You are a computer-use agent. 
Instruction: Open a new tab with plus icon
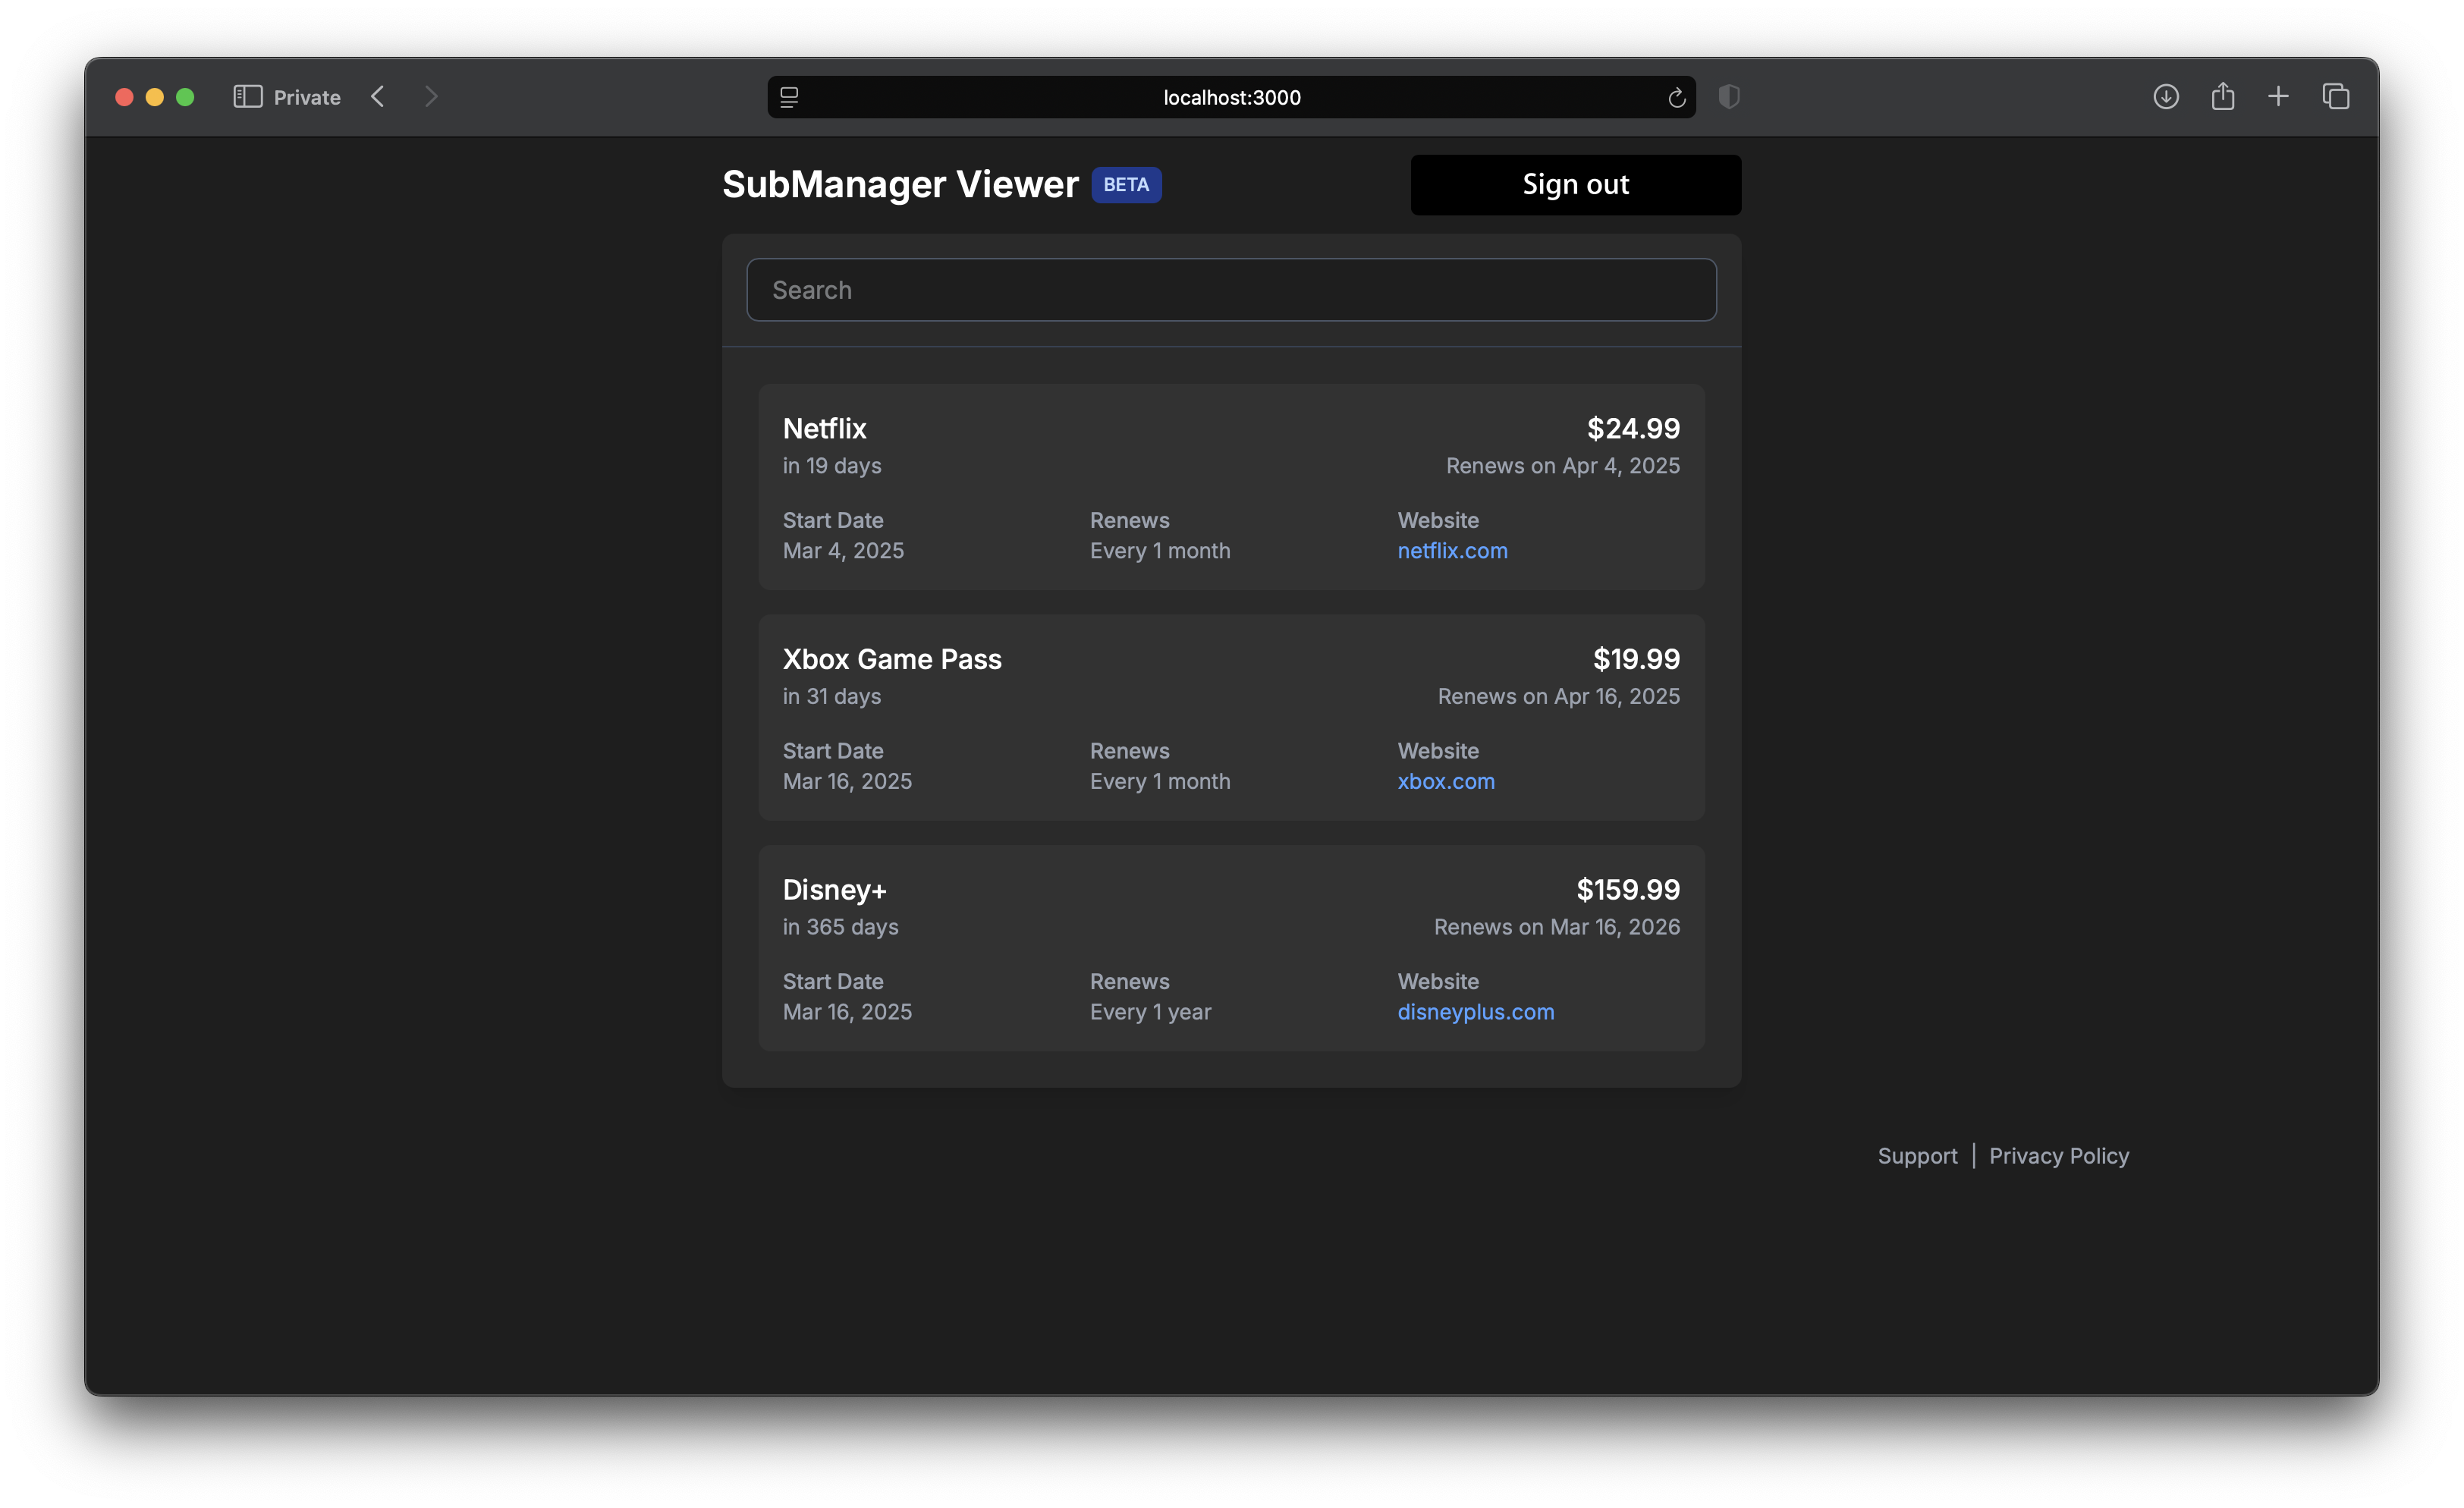pyautogui.click(x=2278, y=97)
